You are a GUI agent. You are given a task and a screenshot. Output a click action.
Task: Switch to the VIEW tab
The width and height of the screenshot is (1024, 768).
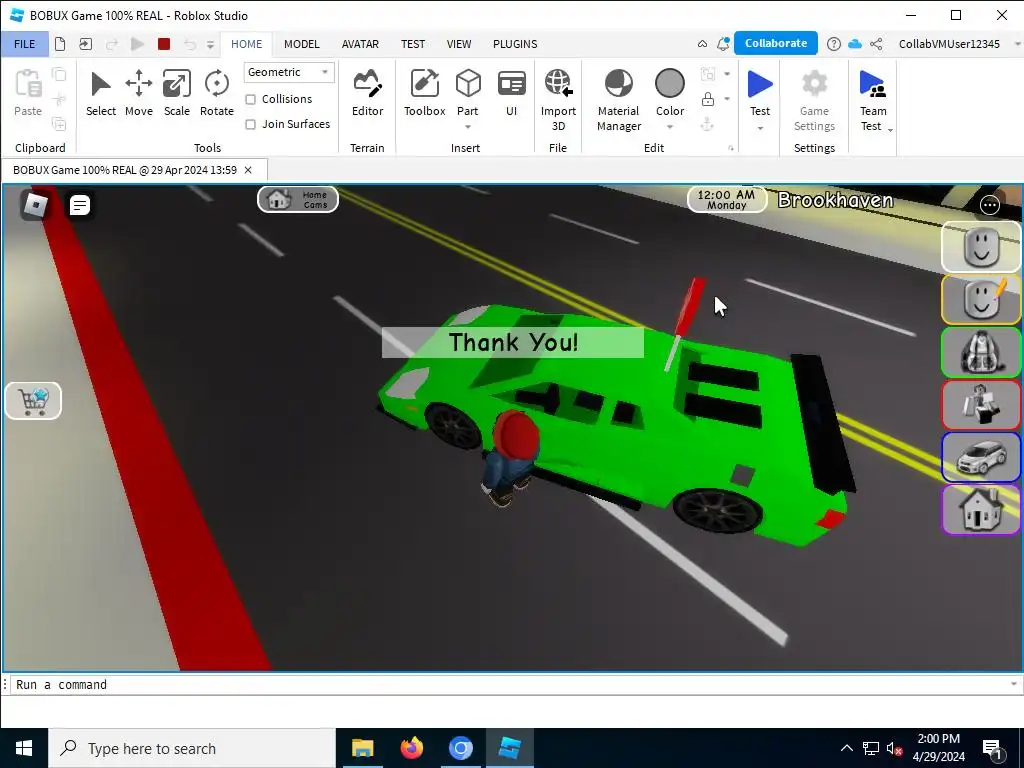tap(459, 44)
